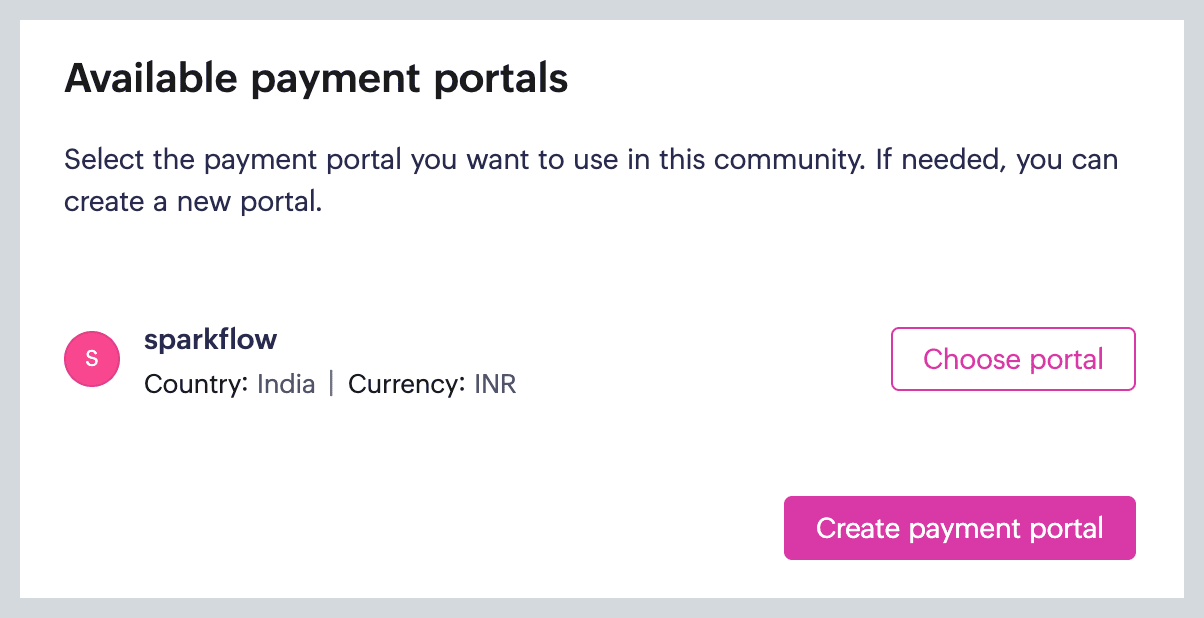
Task: Click the separator between India and Currency
Action: click(331, 384)
